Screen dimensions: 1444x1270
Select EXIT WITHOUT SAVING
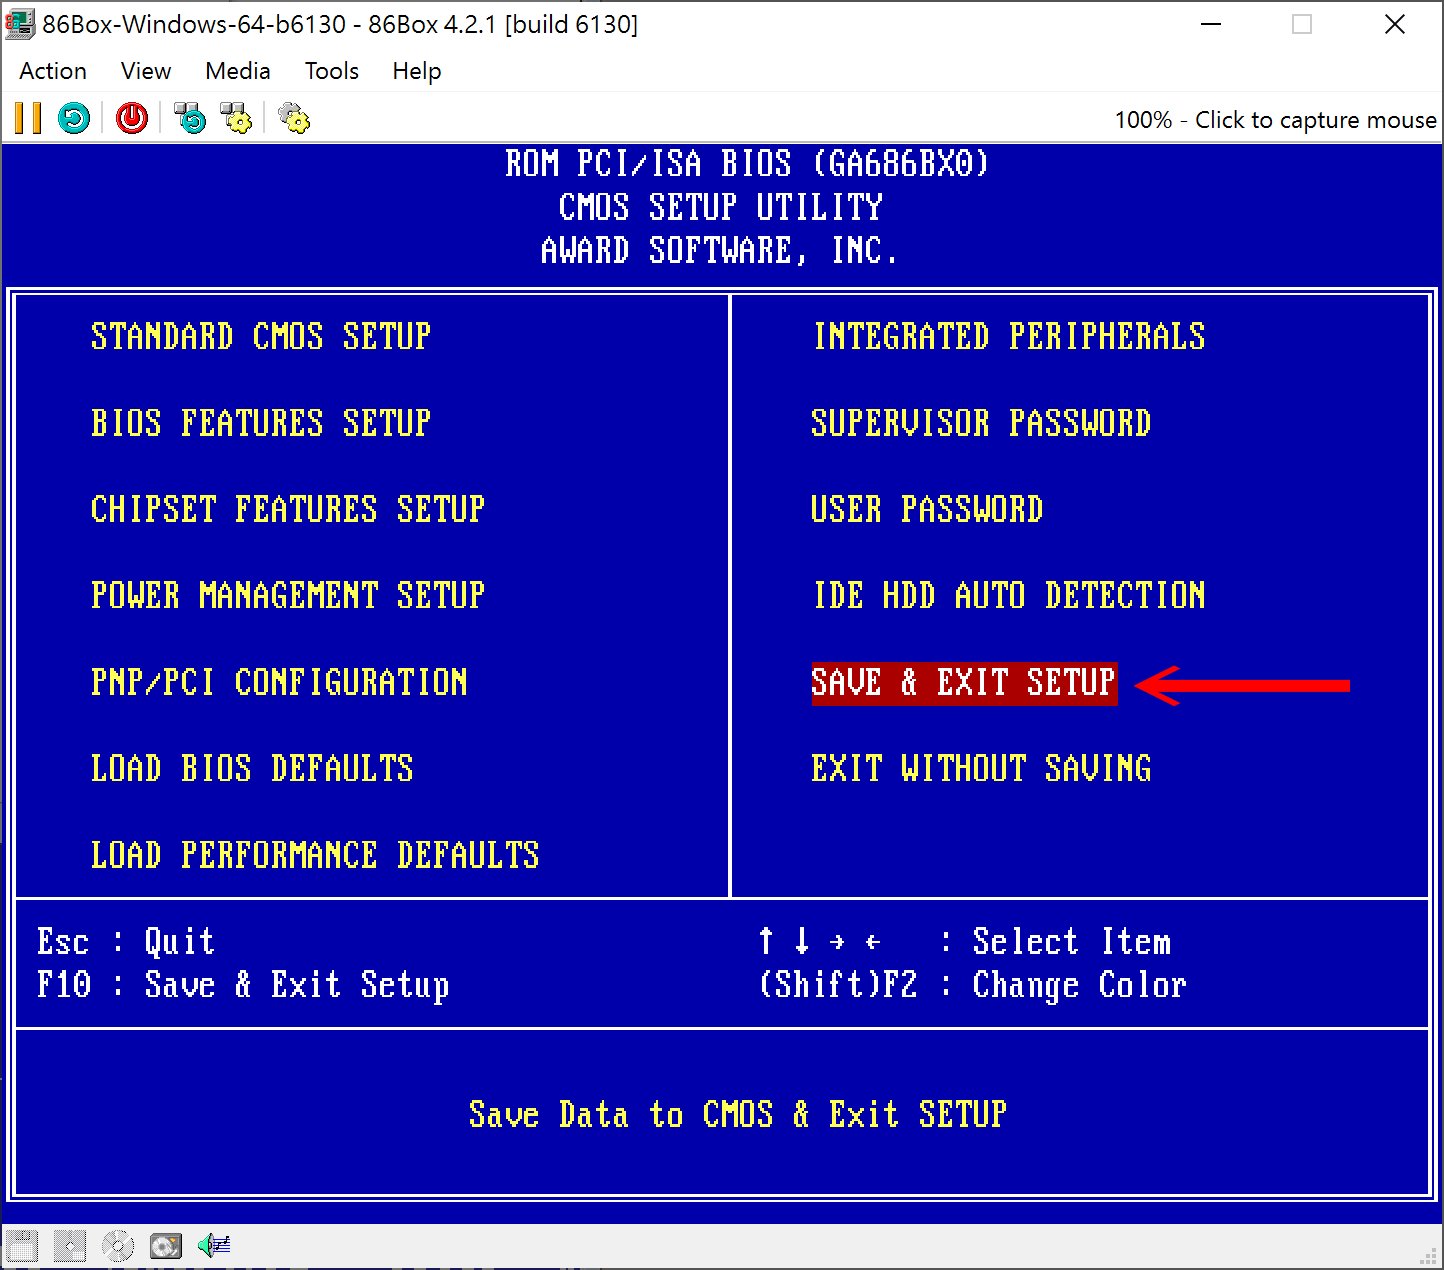click(x=981, y=769)
